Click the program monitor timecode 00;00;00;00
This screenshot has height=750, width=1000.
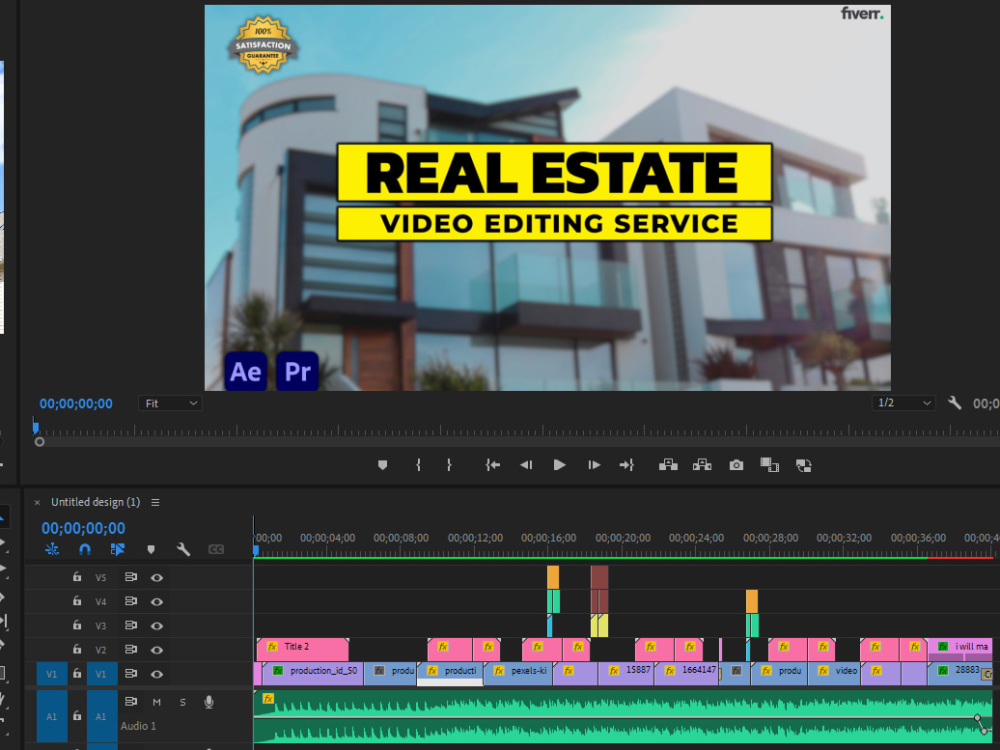(x=76, y=404)
